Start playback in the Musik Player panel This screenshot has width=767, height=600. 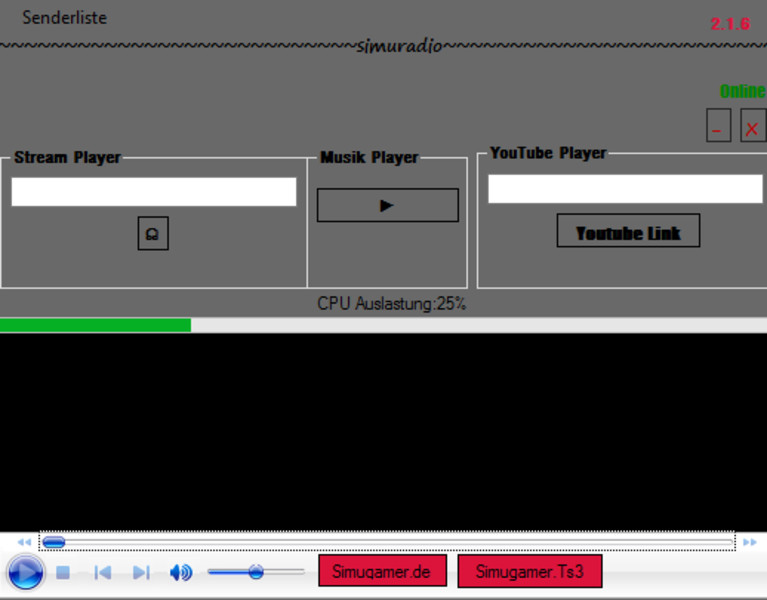coord(387,205)
